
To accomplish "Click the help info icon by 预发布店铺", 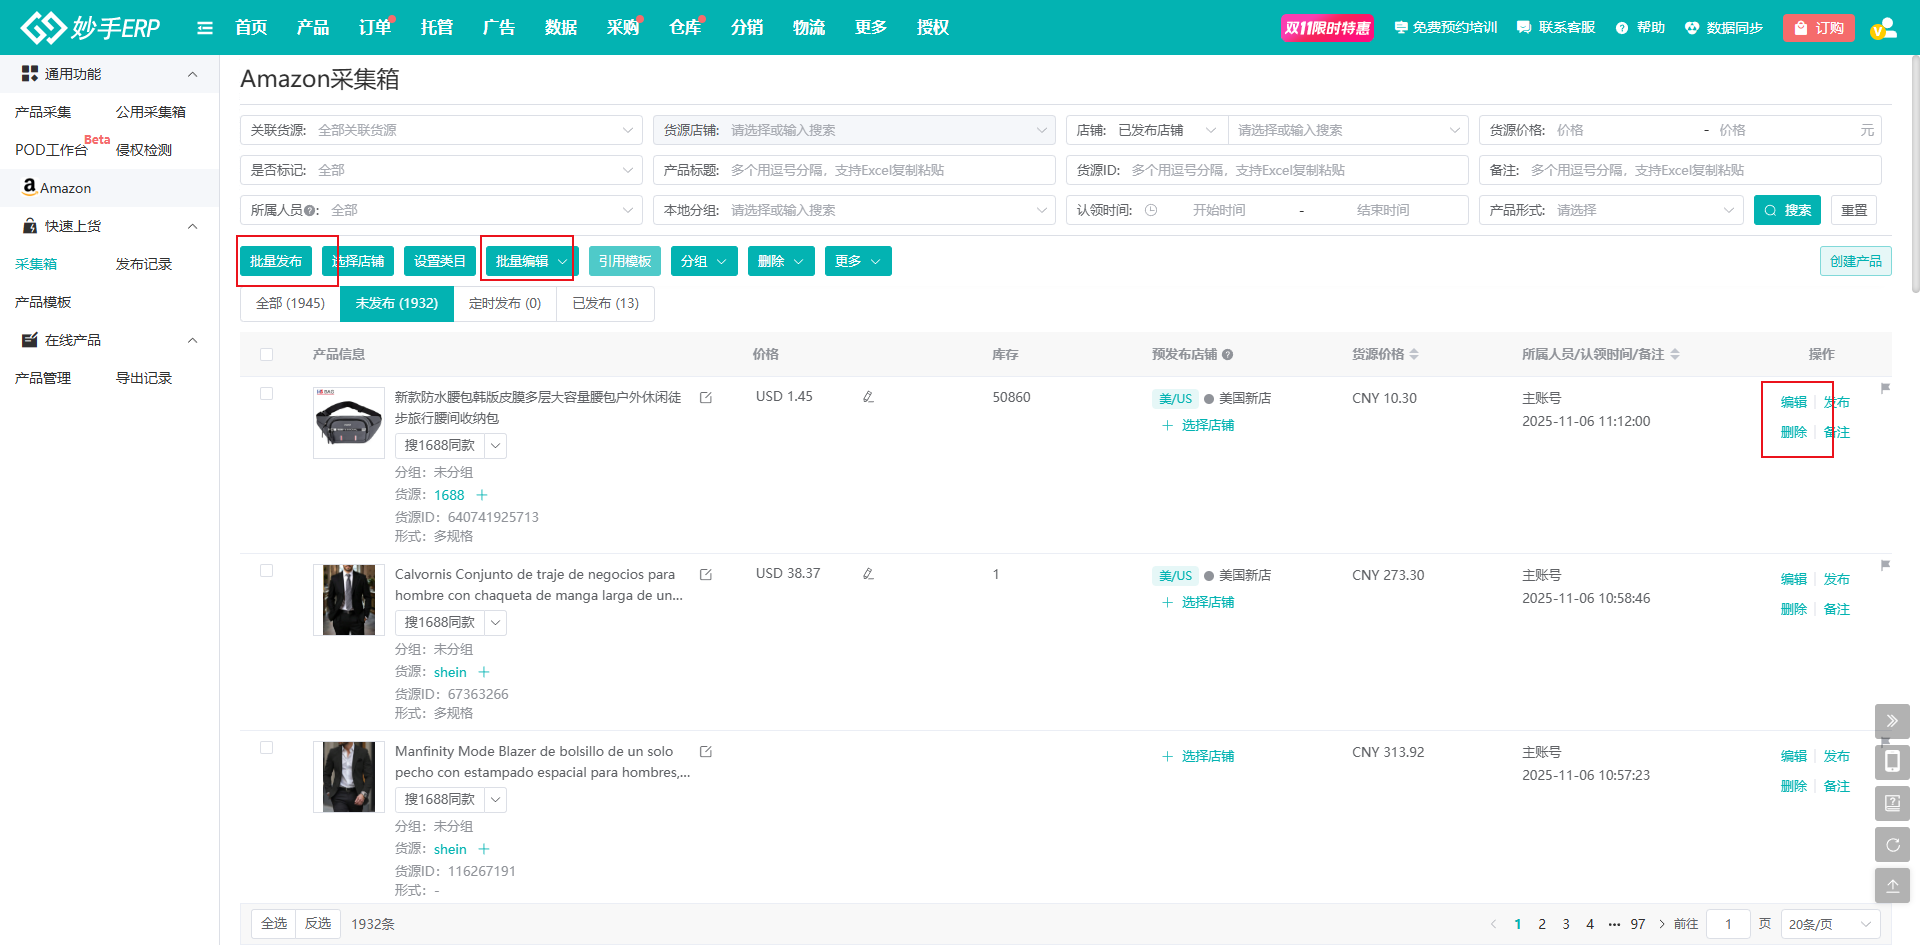I will click(1227, 354).
